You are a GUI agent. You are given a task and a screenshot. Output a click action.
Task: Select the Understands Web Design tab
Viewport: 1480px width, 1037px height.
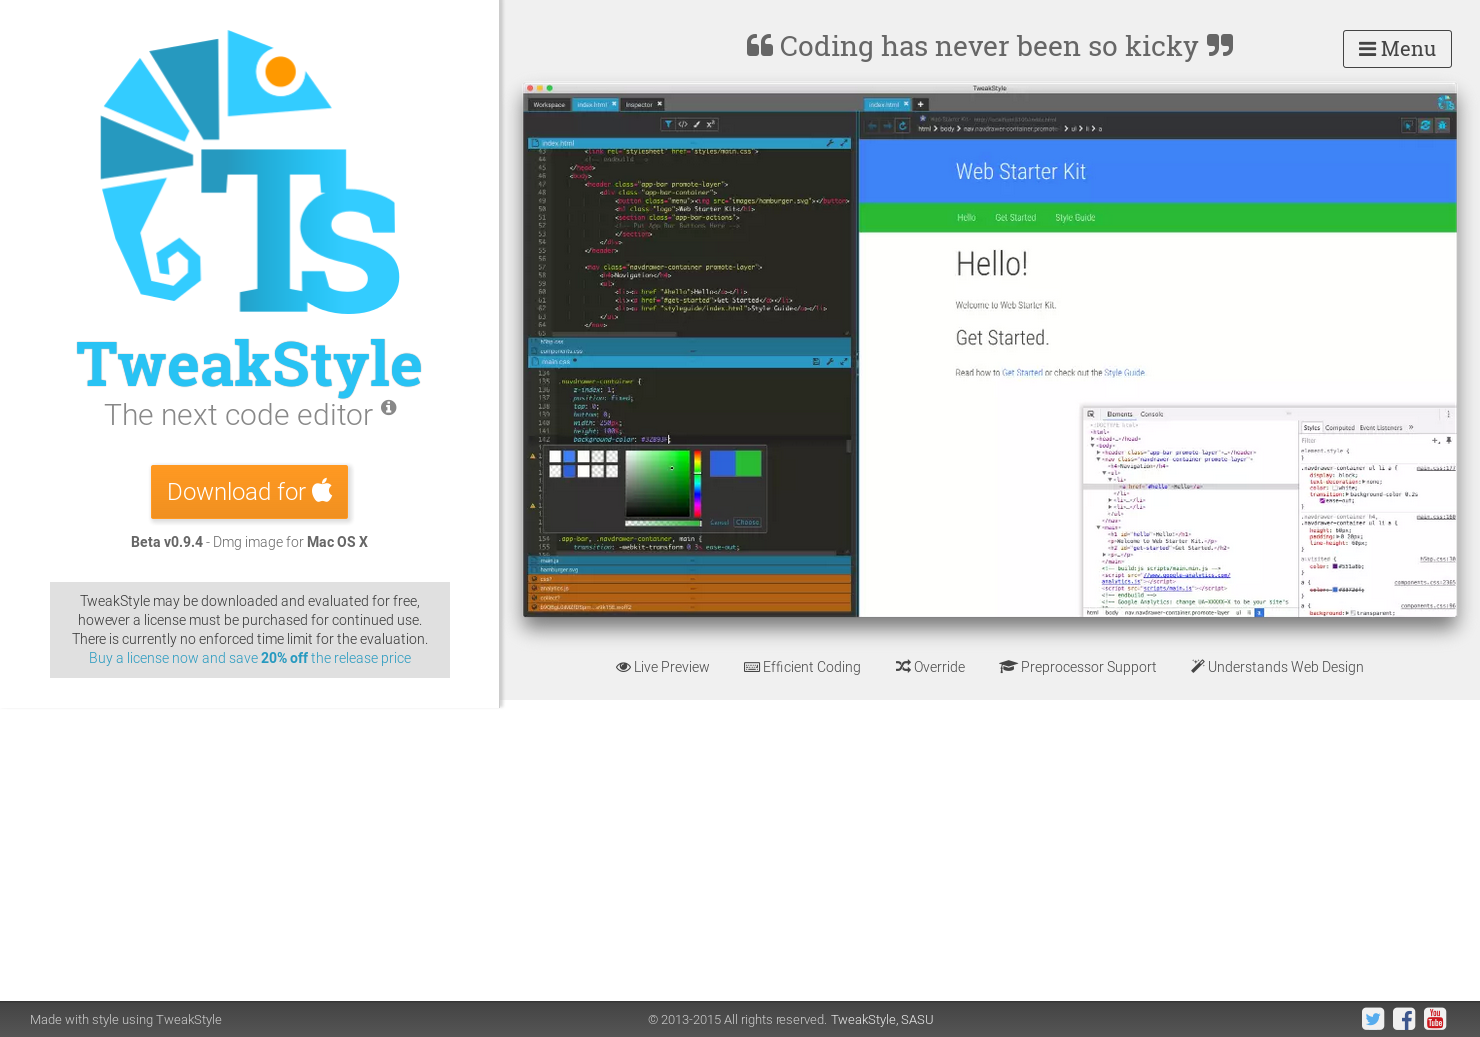coord(1277,667)
